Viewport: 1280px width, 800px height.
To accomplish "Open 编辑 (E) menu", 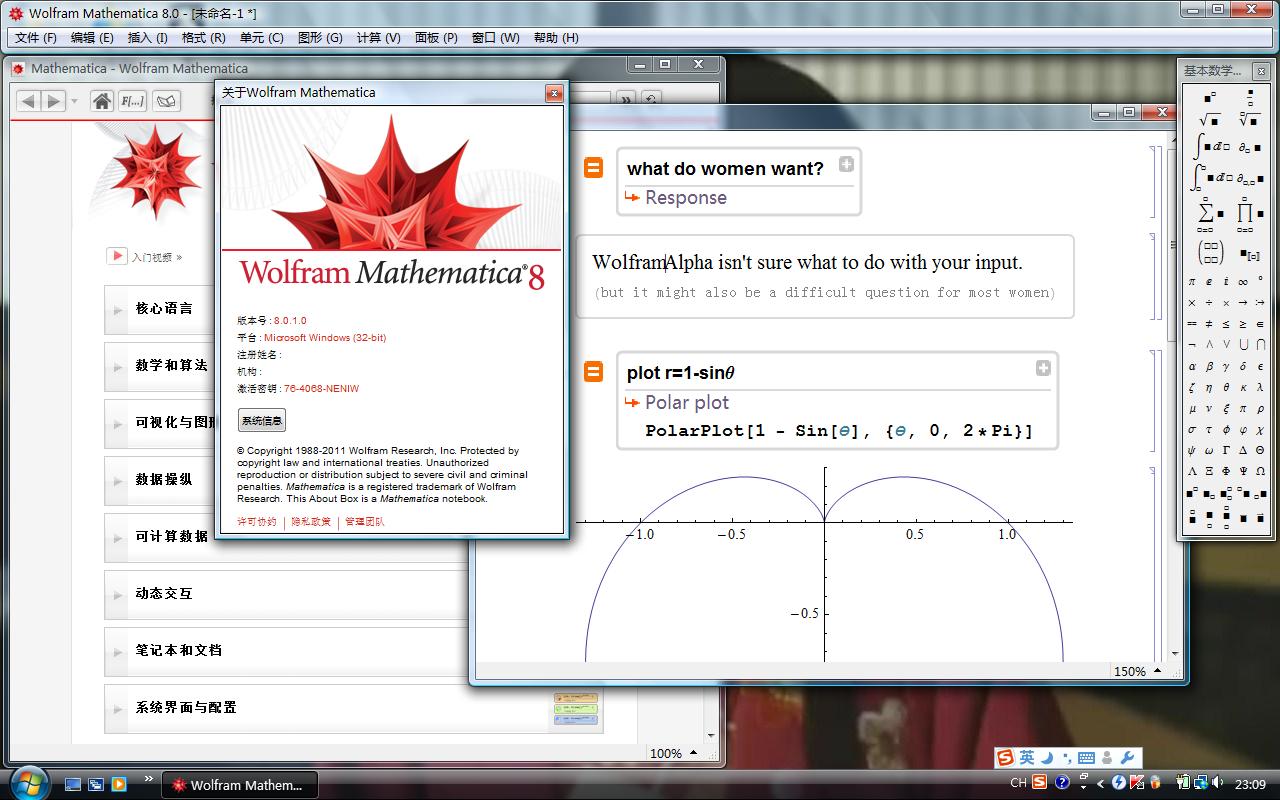I will [92, 38].
